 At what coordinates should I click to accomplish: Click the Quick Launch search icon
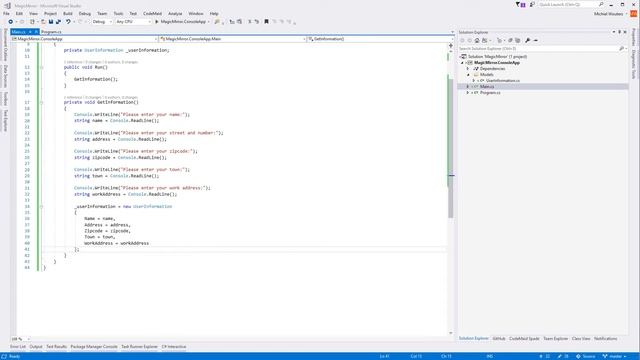click(x=601, y=4)
